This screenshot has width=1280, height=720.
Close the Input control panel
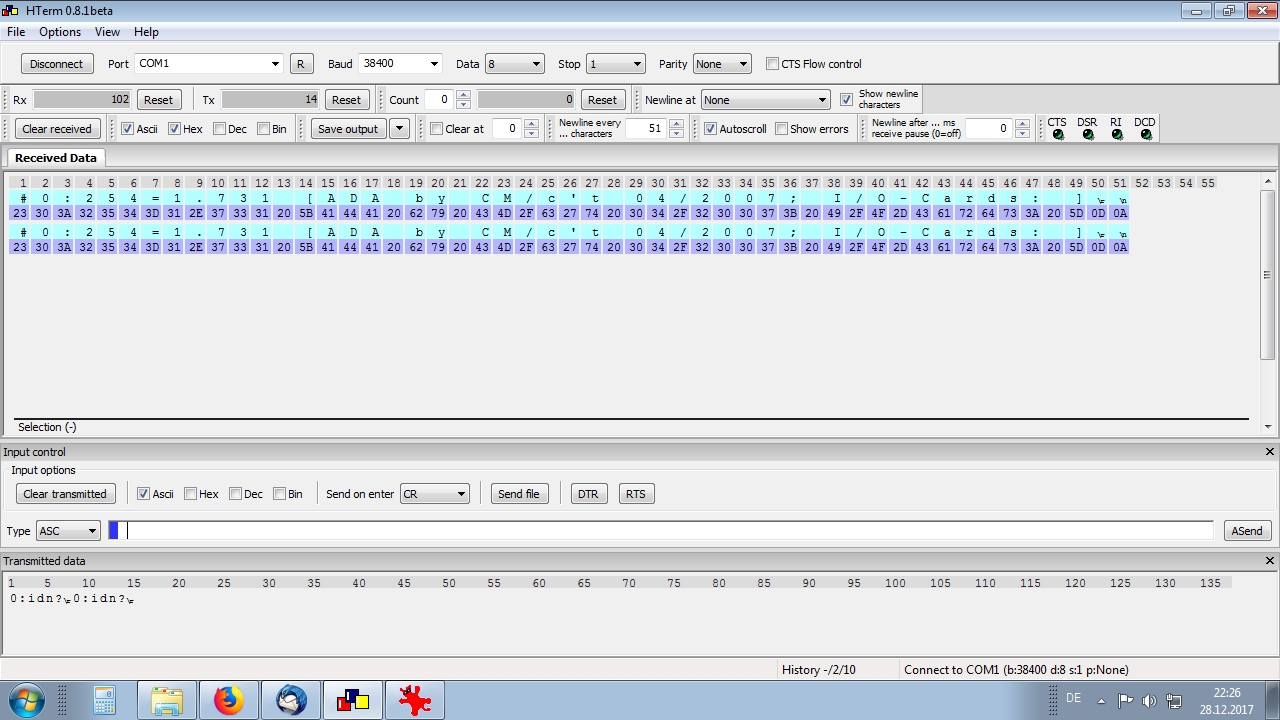1270,452
